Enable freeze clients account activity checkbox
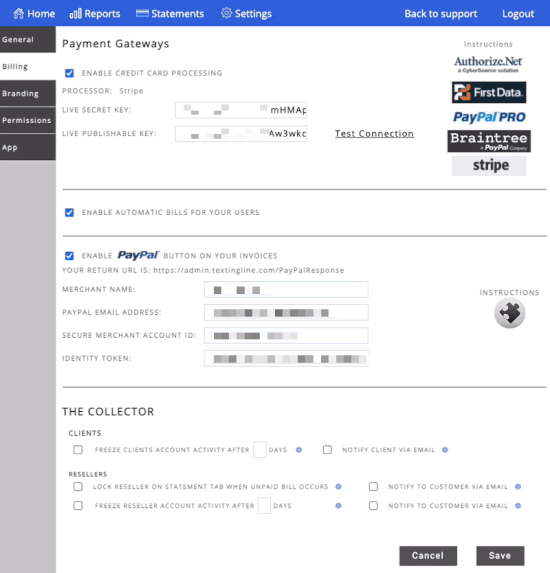This screenshot has width=550, height=573. click(x=78, y=449)
